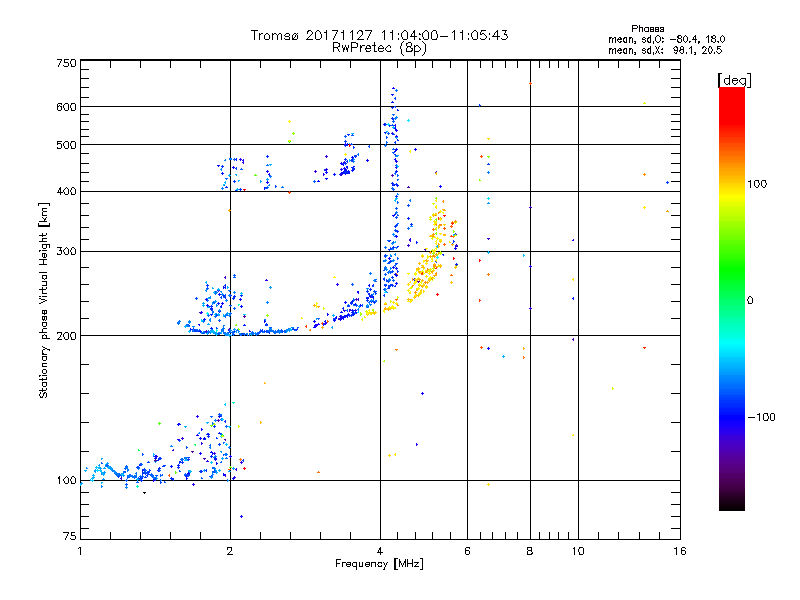Screen dimensions: 800x600
Task: Click the -100 color bar tick label
Action: click(764, 417)
